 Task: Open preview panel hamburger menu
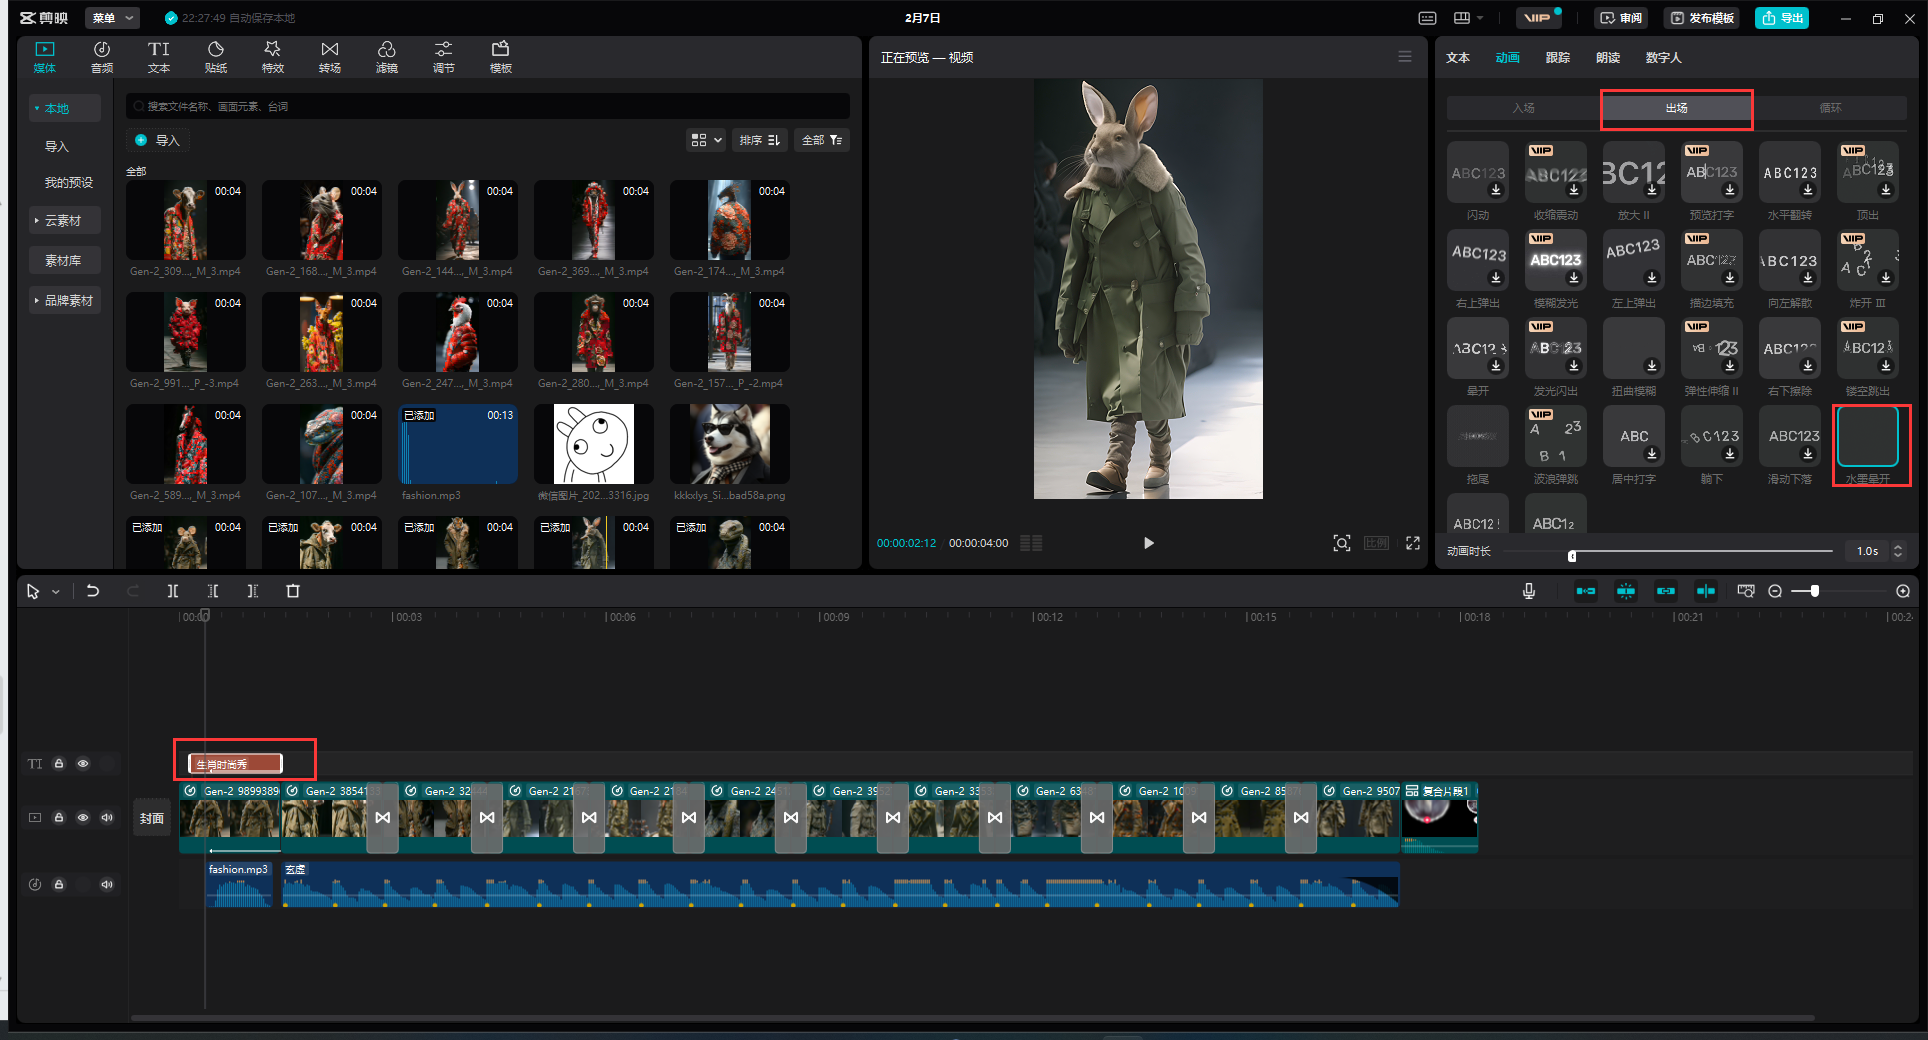point(1405,57)
